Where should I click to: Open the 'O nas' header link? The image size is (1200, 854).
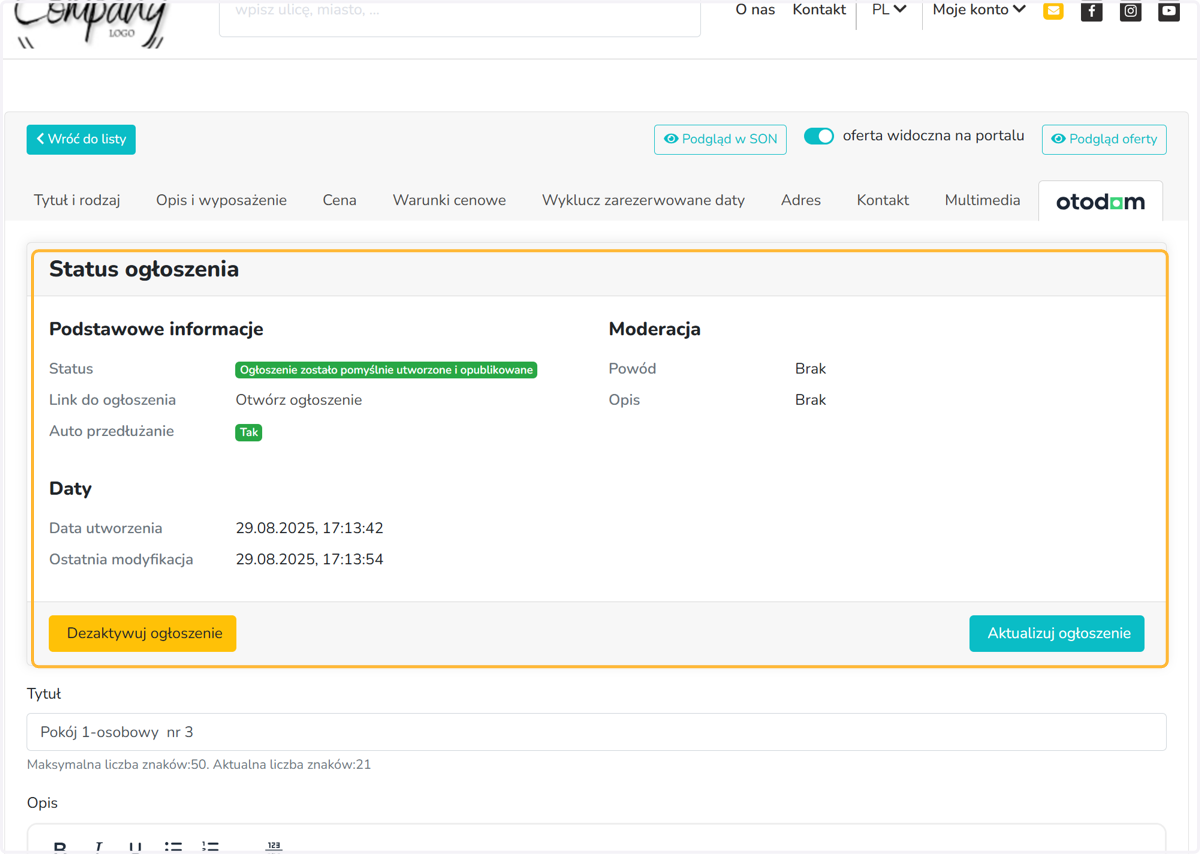tap(755, 9)
